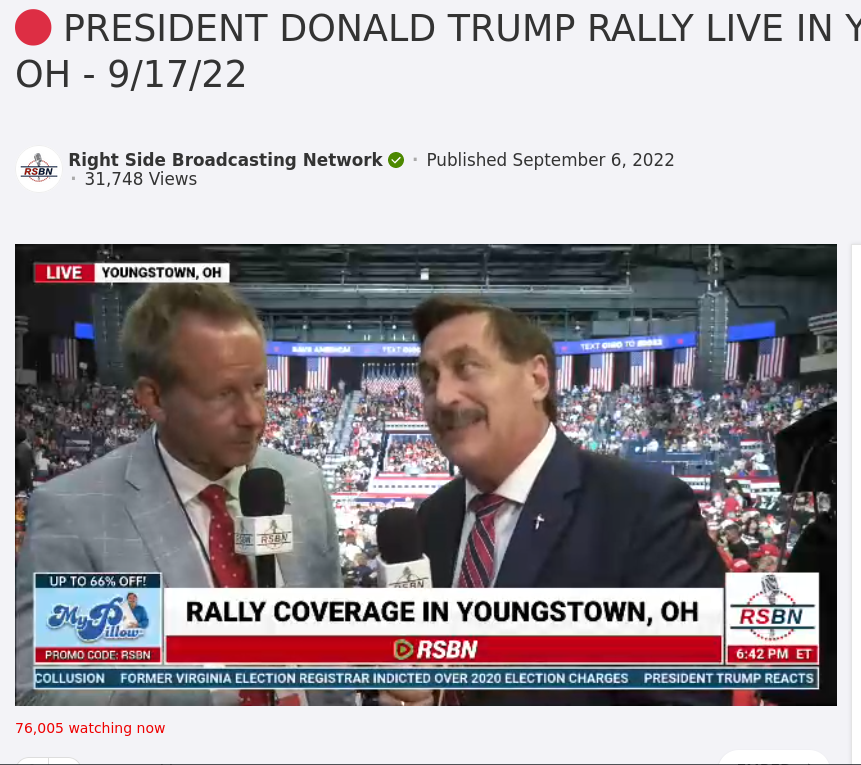The image size is (861, 765).
Task: Click the cross lapel pin on navy suit
Action: pos(539,521)
